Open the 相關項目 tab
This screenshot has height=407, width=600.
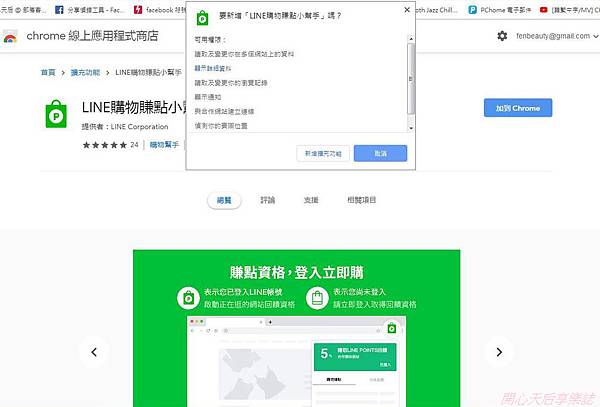tap(361, 200)
